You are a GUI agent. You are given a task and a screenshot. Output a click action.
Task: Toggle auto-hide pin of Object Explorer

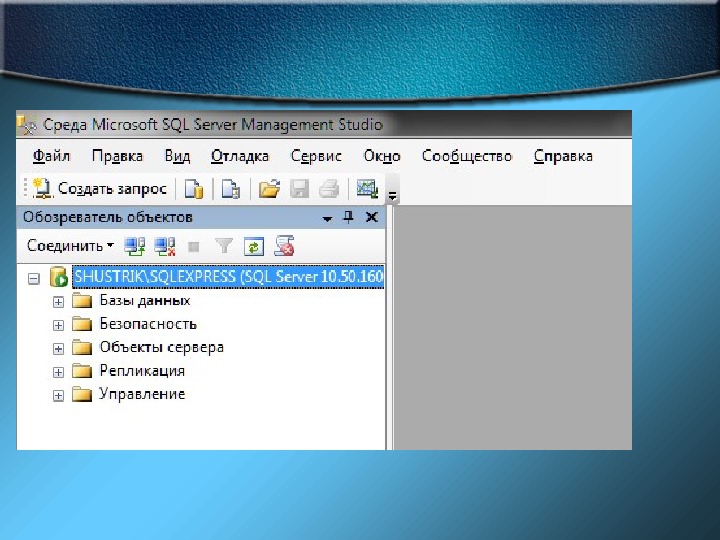pos(349,217)
